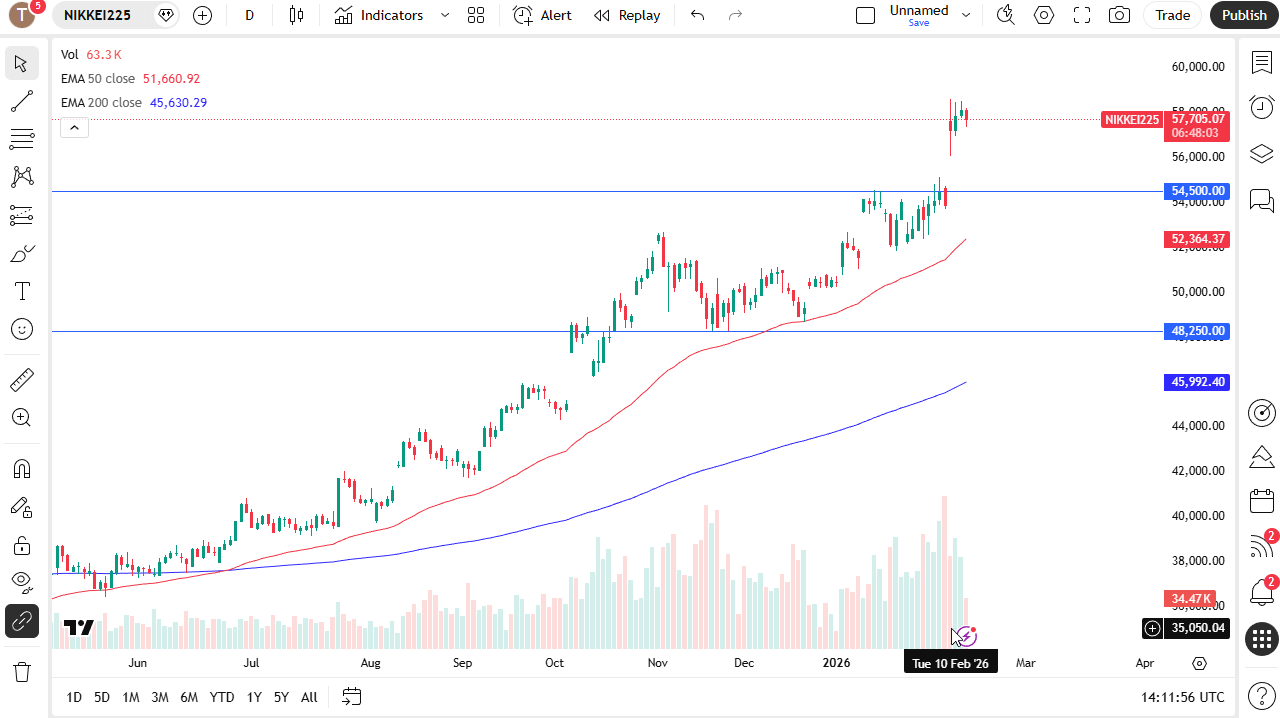Select the text annotation tool
The image size is (1280, 718).
pos(22,291)
